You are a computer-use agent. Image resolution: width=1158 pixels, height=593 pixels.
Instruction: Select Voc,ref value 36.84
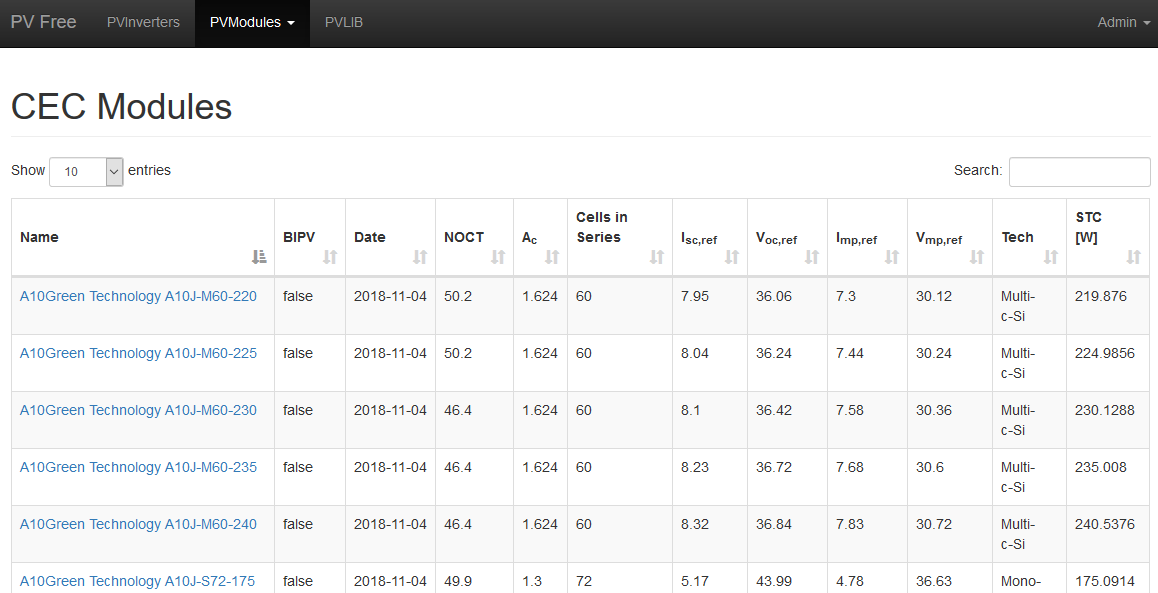pos(773,524)
